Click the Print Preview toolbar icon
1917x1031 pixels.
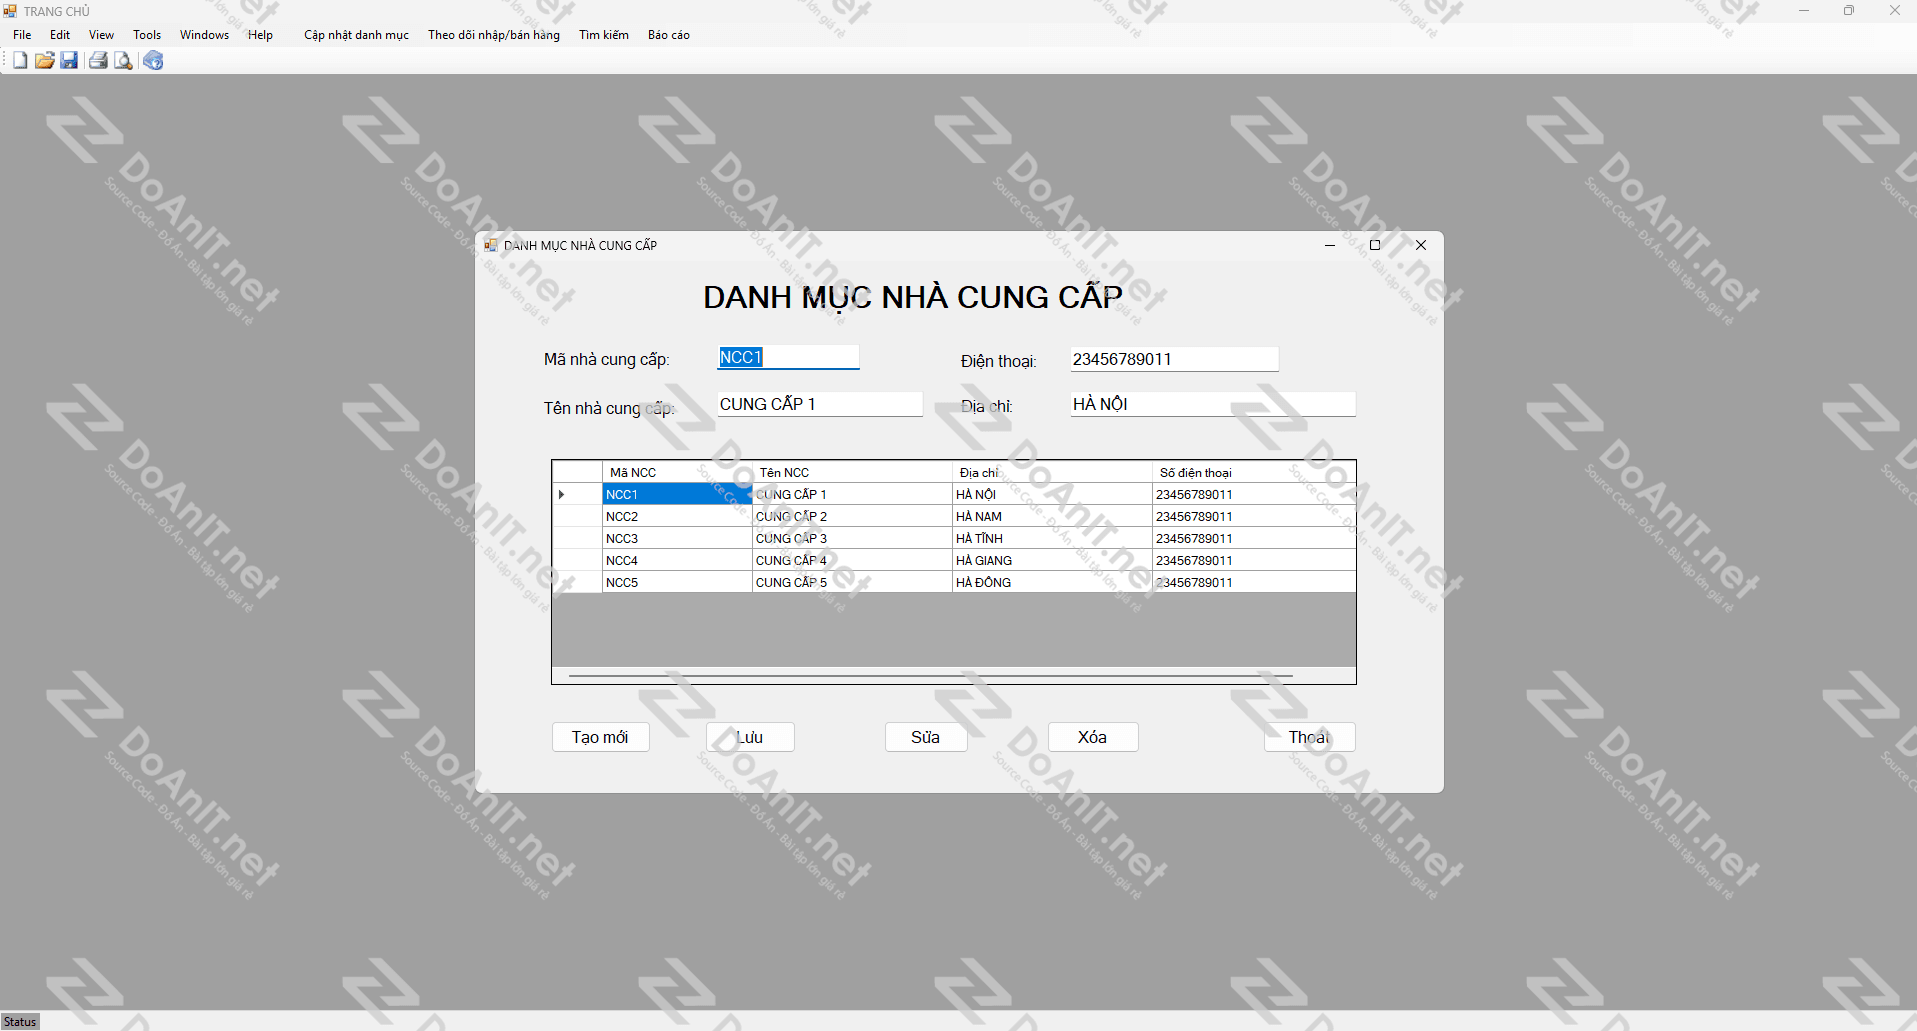pyautogui.click(x=123, y=61)
